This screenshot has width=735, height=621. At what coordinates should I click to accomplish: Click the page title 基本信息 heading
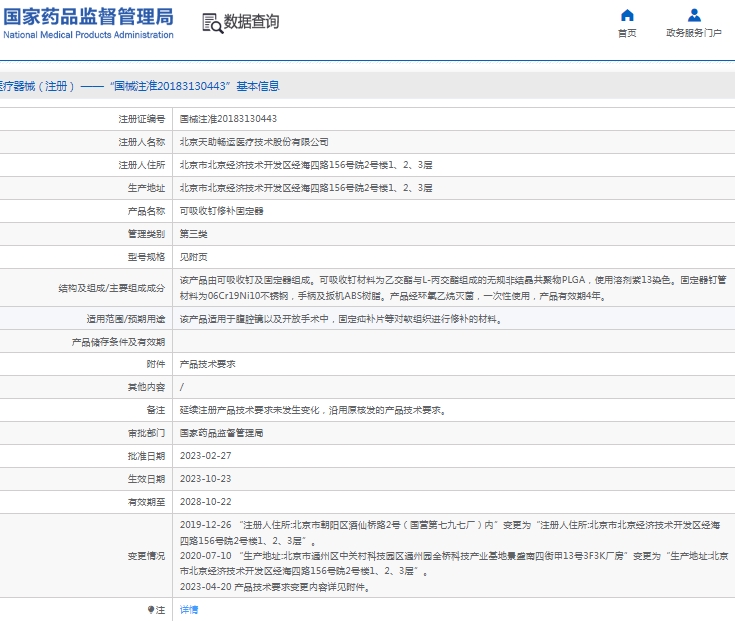tap(258, 86)
